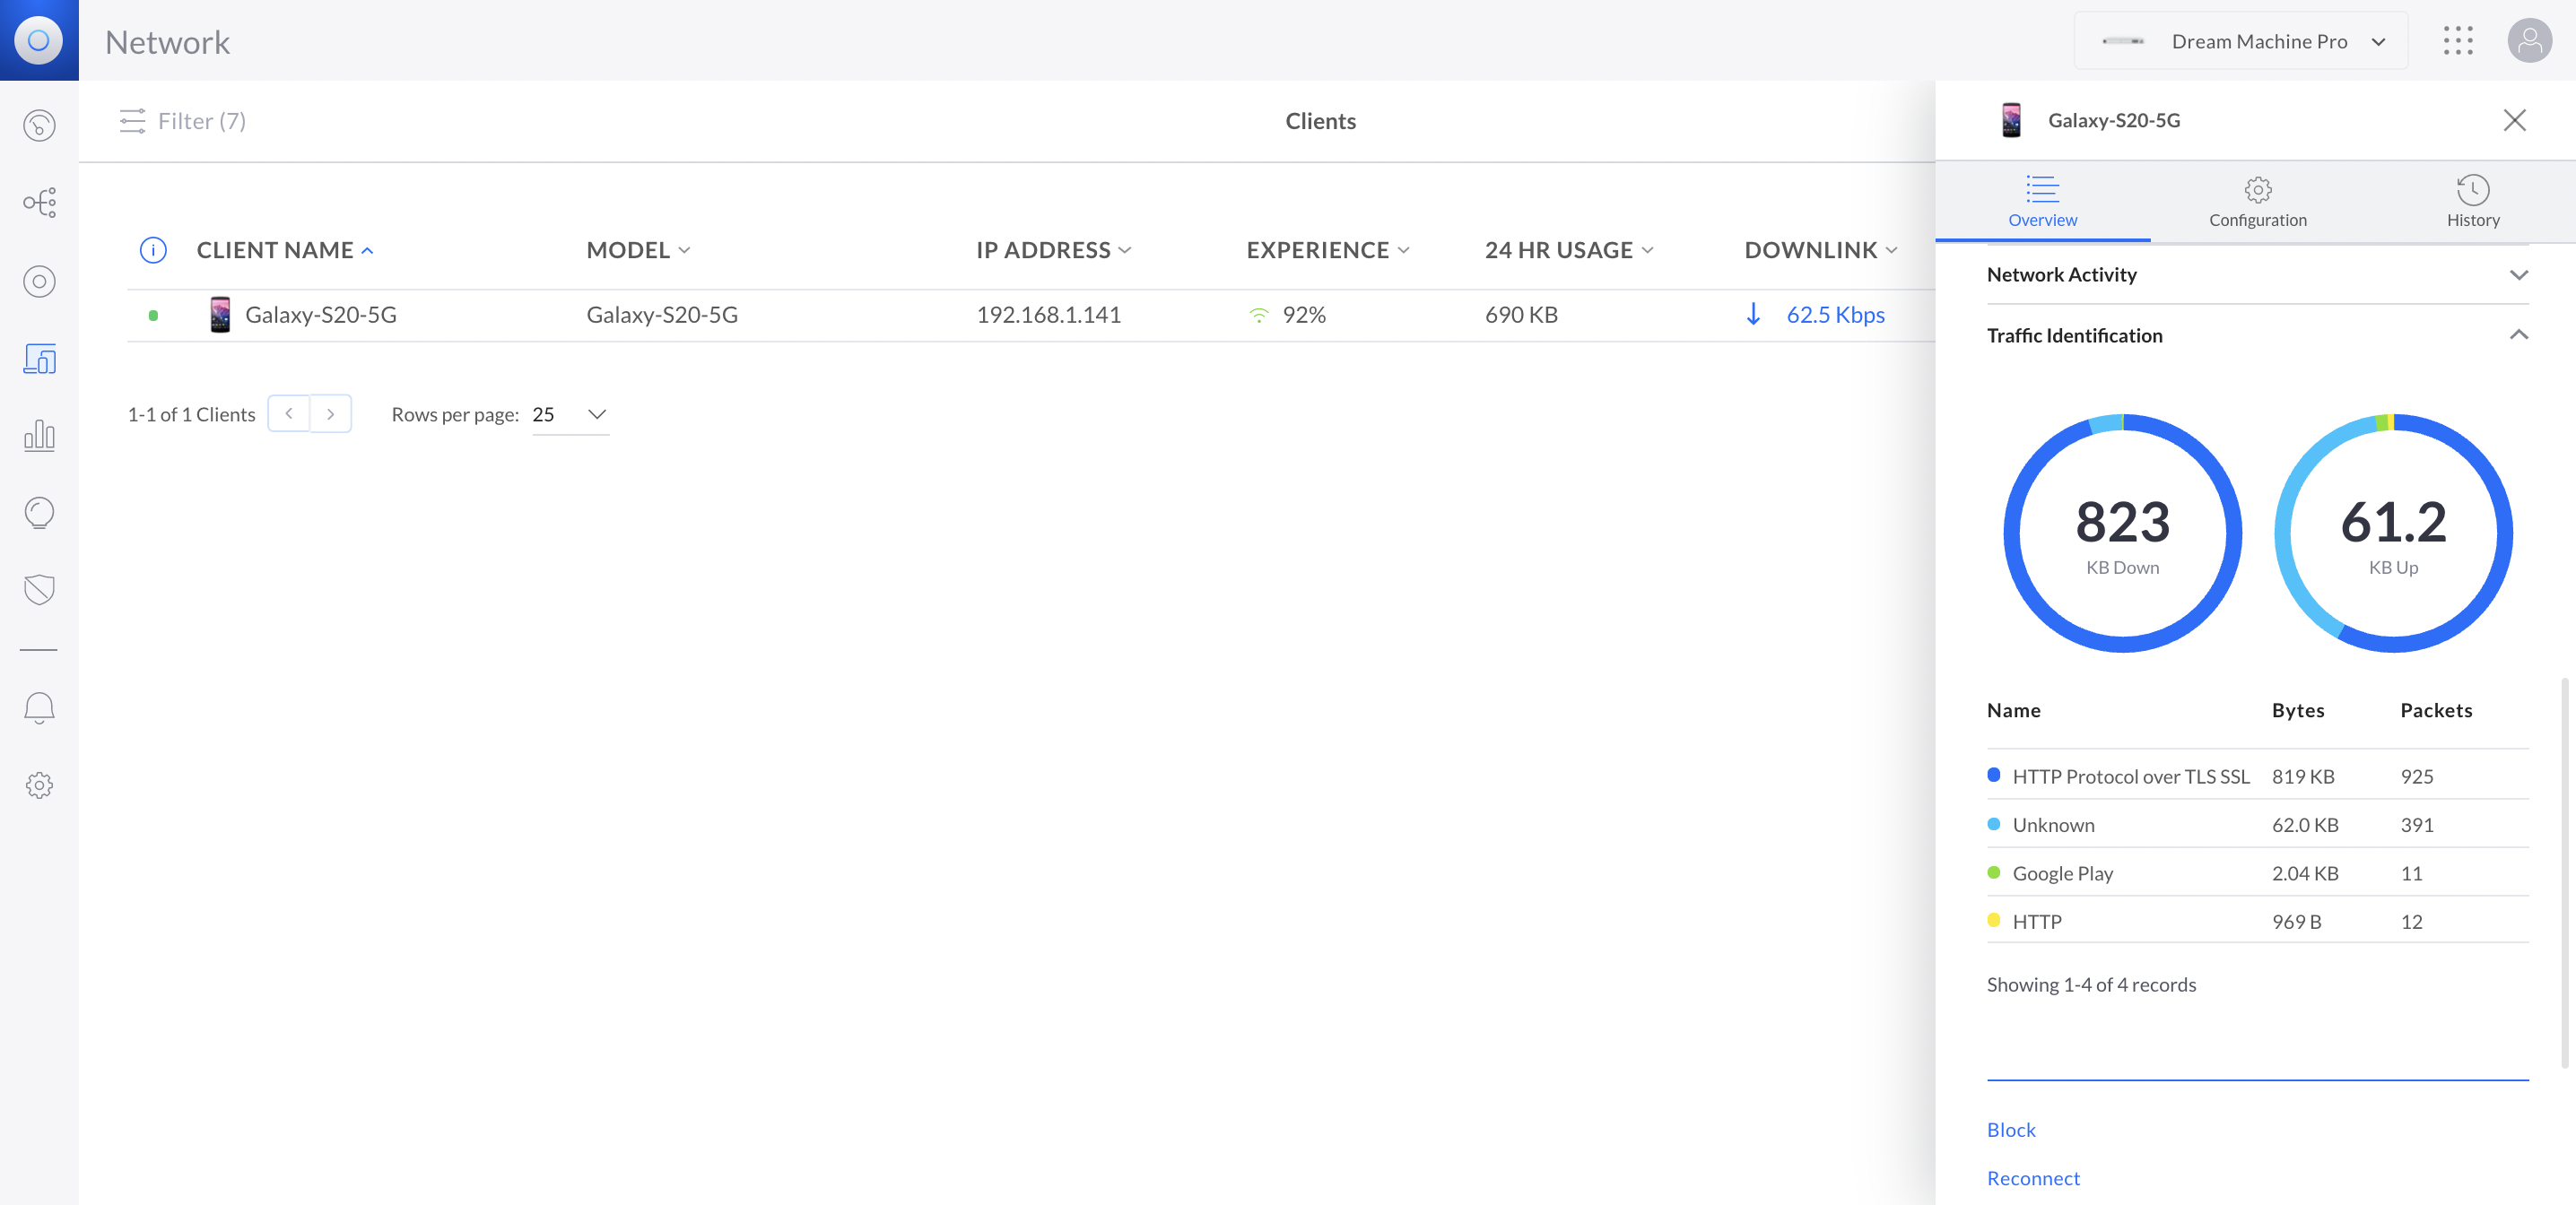Switch to the Configuration tab

(x=2257, y=201)
